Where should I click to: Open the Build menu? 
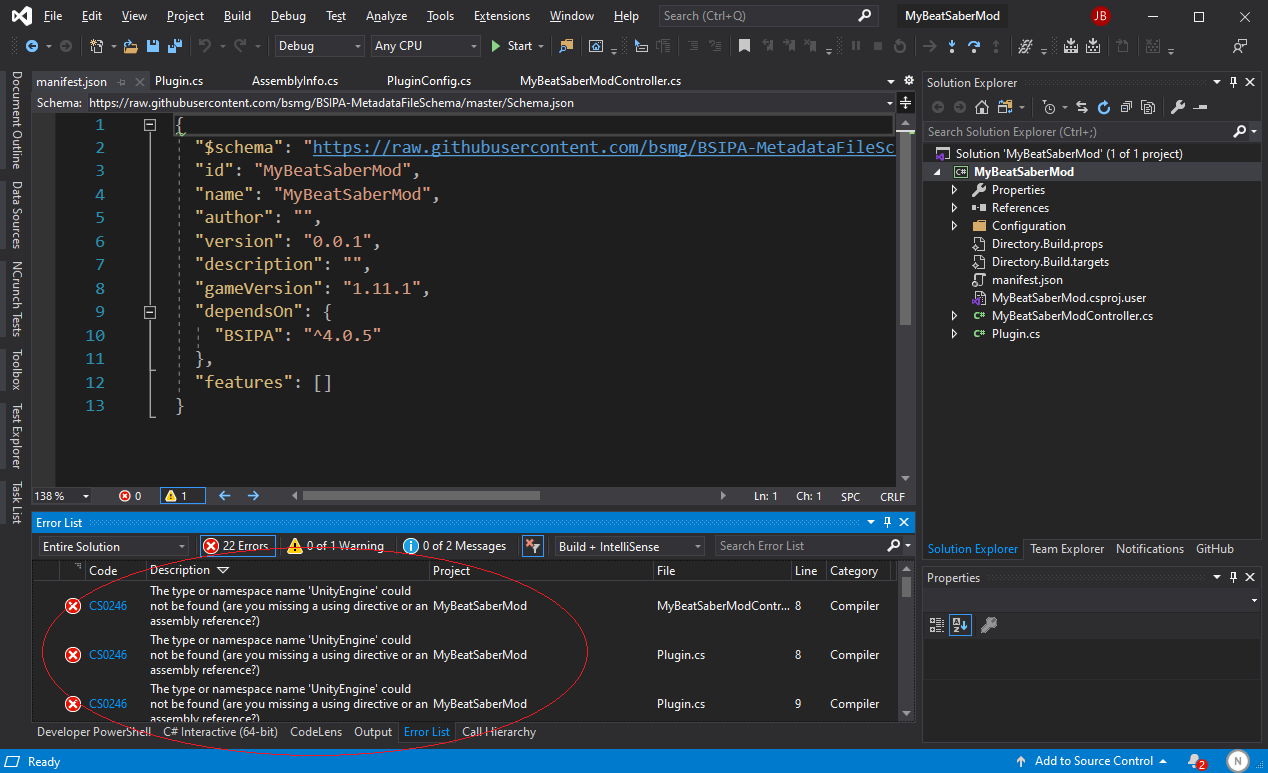pos(237,16)
